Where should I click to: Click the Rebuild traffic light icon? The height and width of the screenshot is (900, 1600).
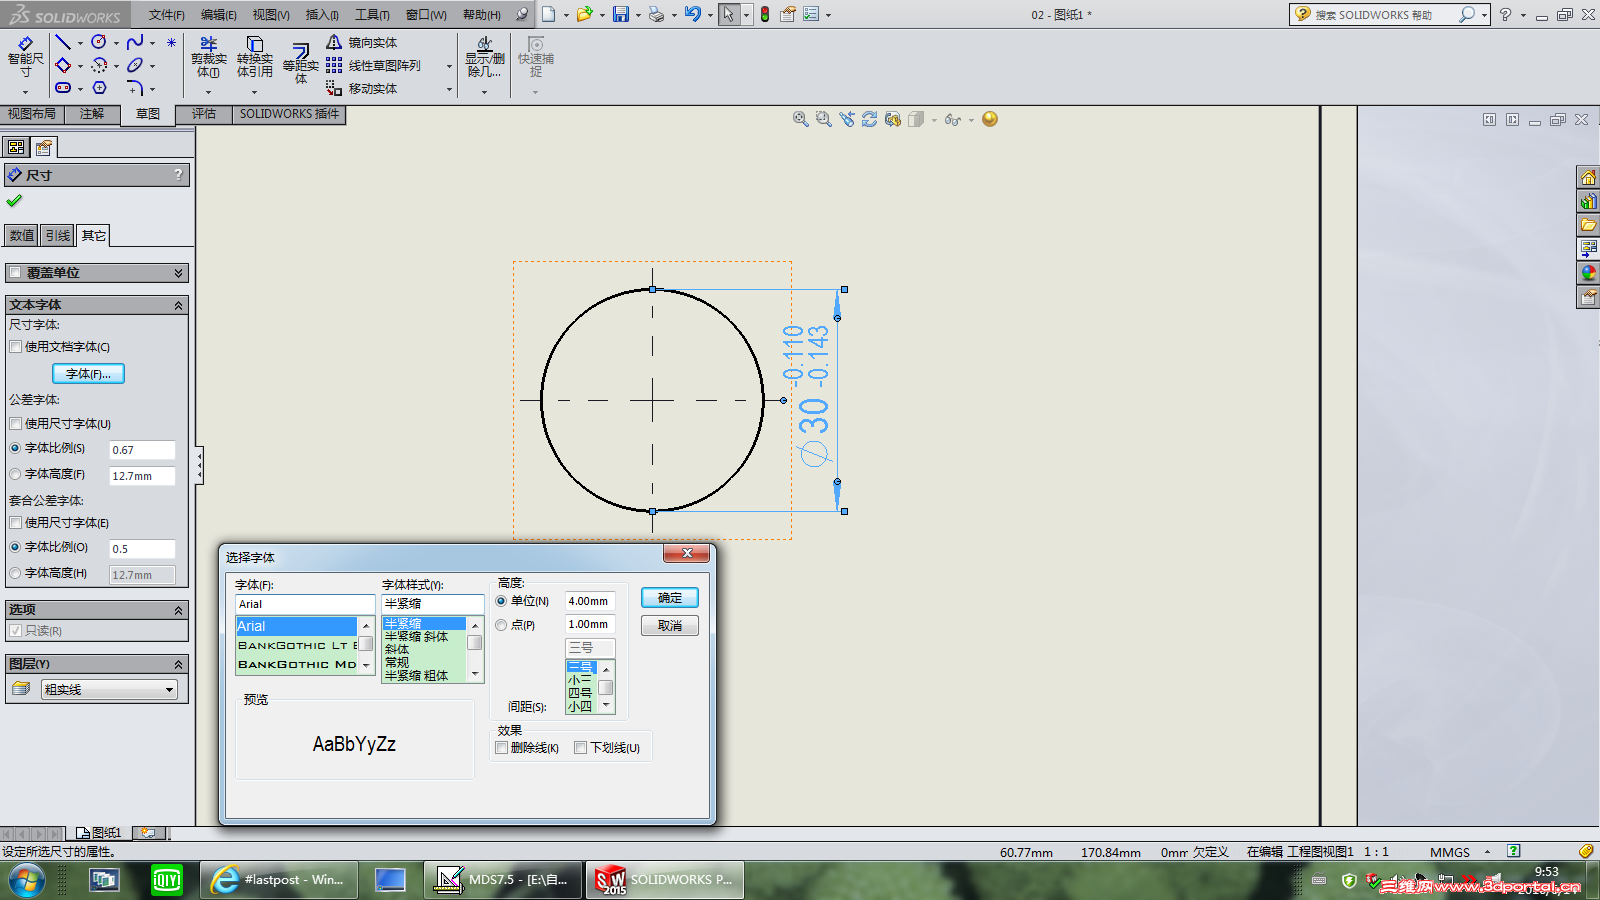point(765,14)
